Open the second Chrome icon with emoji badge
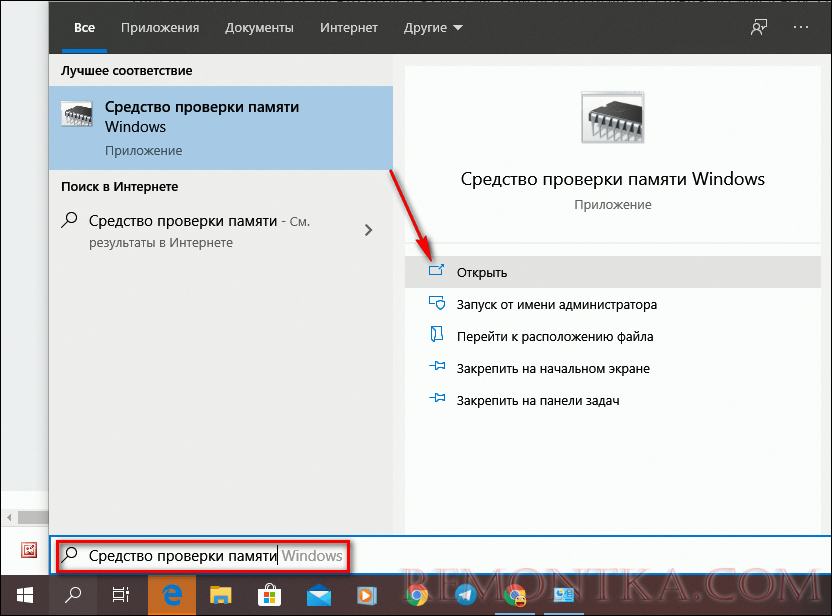Image resolution: width=832 pixels, height=616 pixels. (515, 595)
